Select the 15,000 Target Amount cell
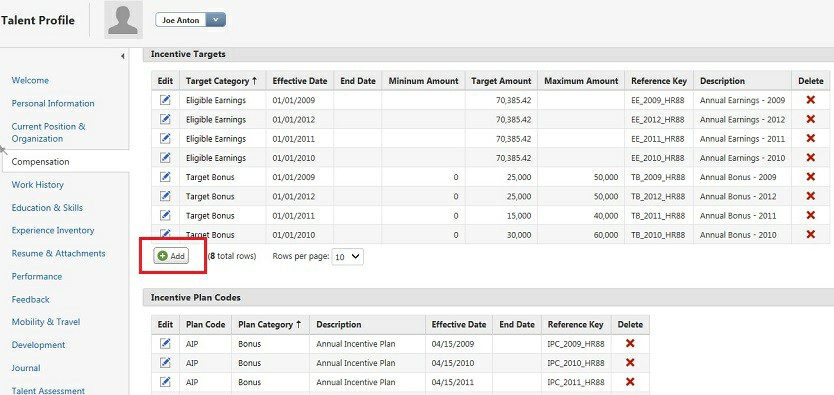This screenshot has width=834, height=395. pos(501,215)
